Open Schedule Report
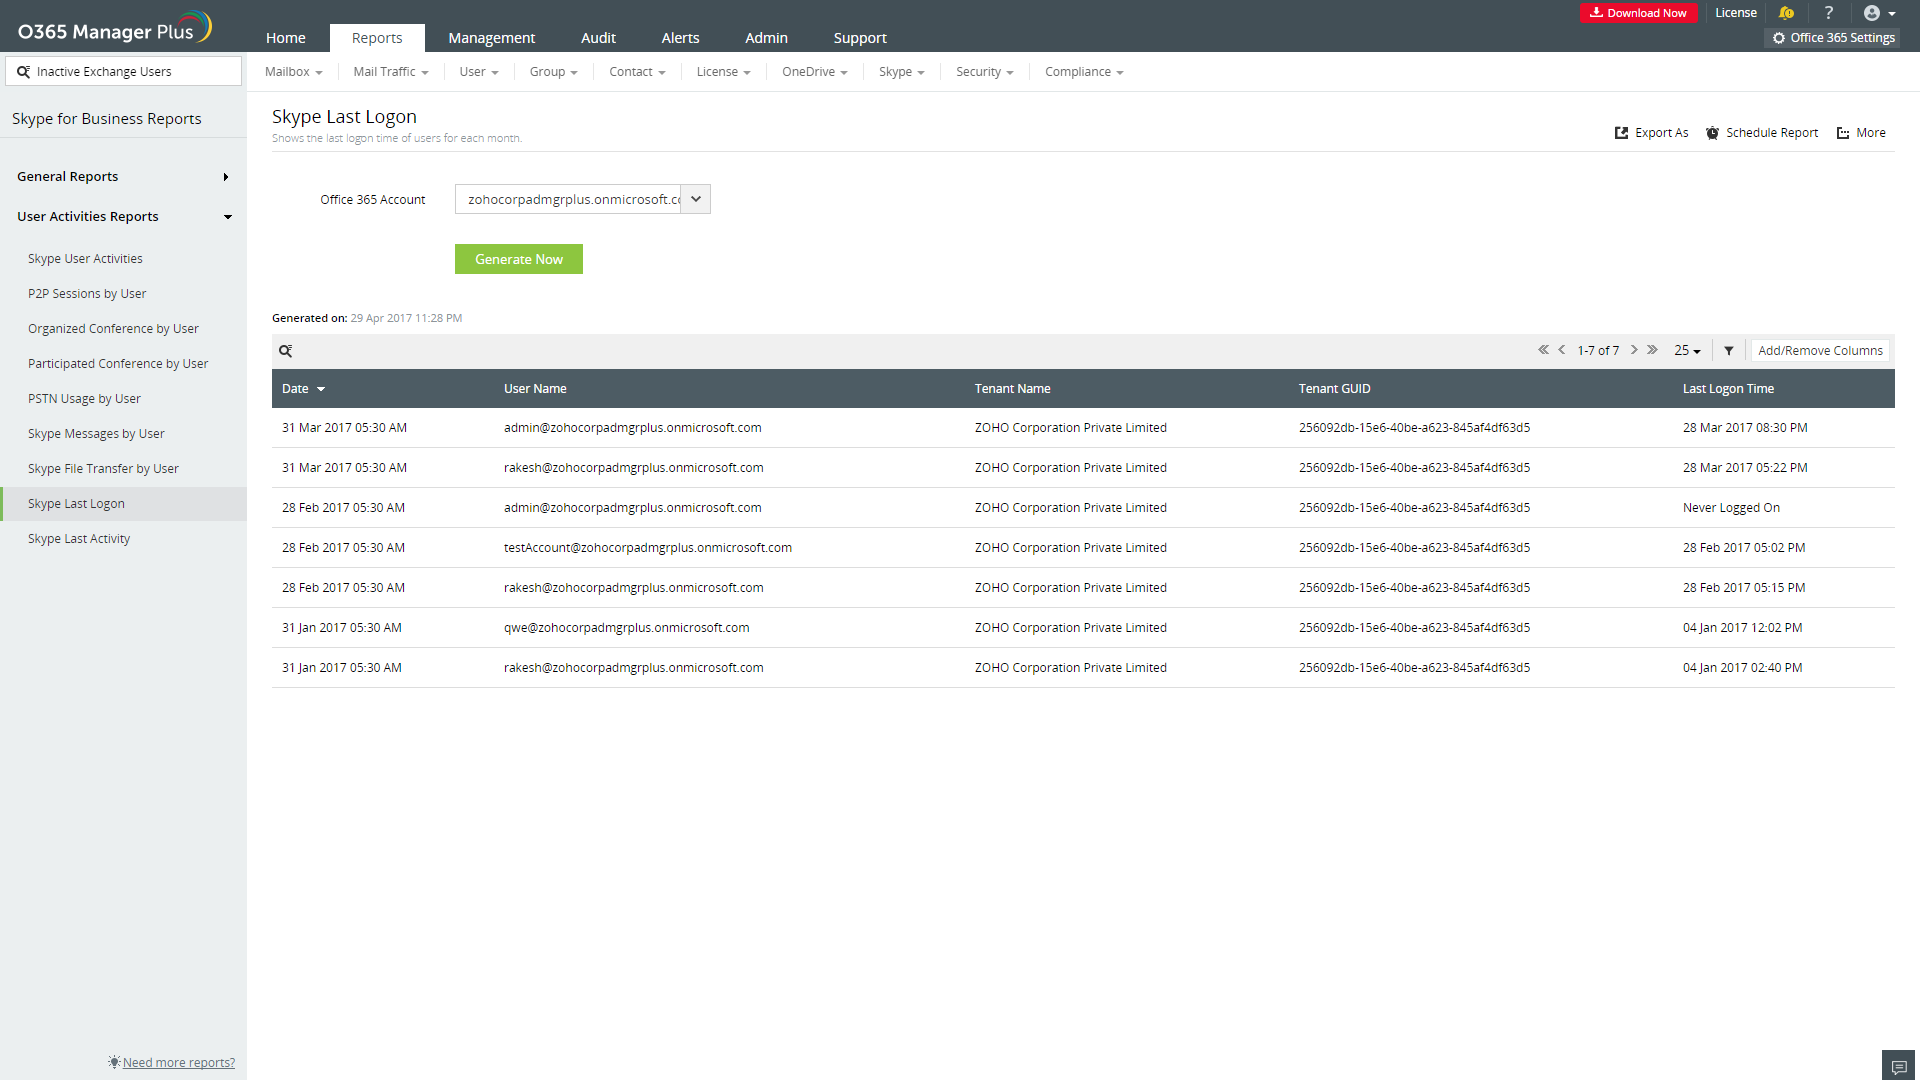Screen dimensions: 1920x1080 1762,133
